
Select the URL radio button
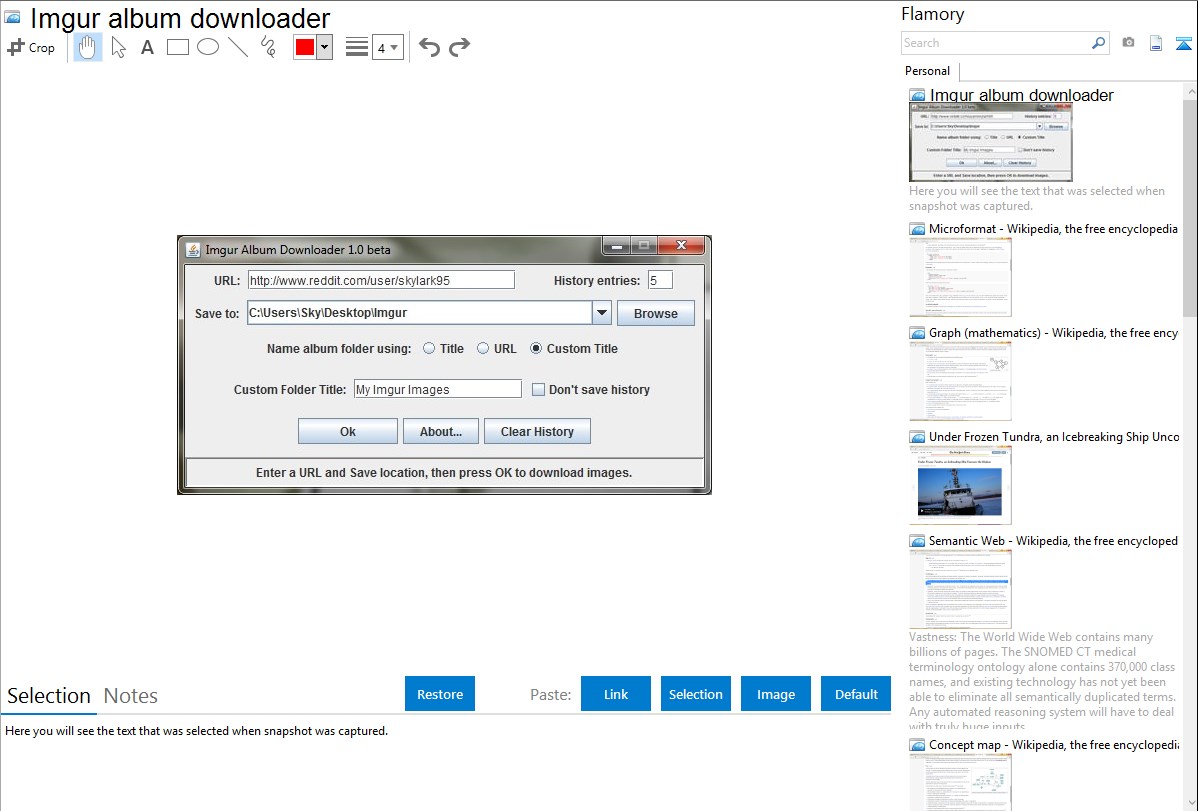tap(483, 349)
